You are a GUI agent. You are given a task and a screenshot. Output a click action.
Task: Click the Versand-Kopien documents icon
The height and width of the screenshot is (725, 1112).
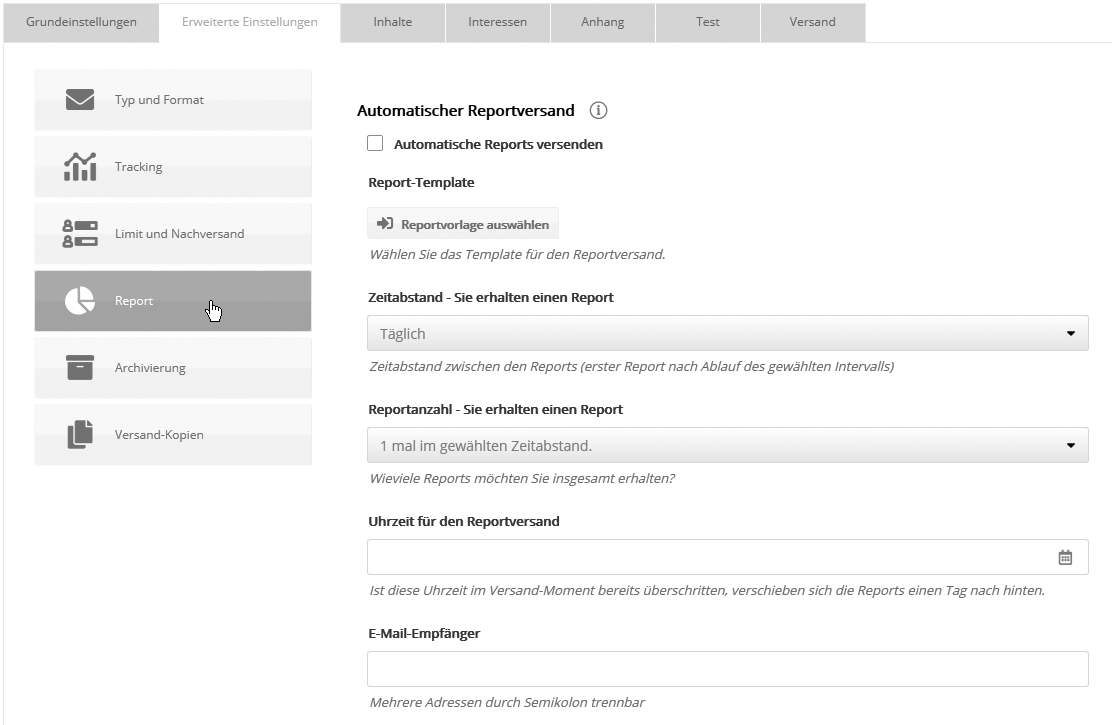tap(80, 435)
